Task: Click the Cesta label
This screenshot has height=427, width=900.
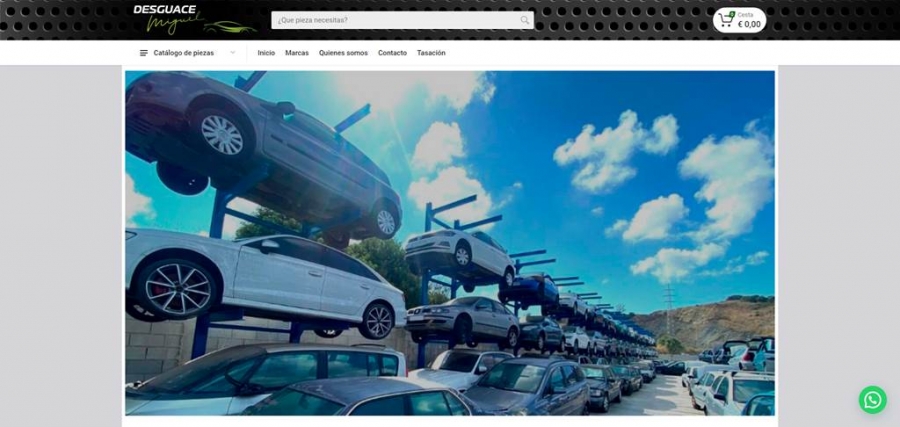Action: click(x=746, y=14)
